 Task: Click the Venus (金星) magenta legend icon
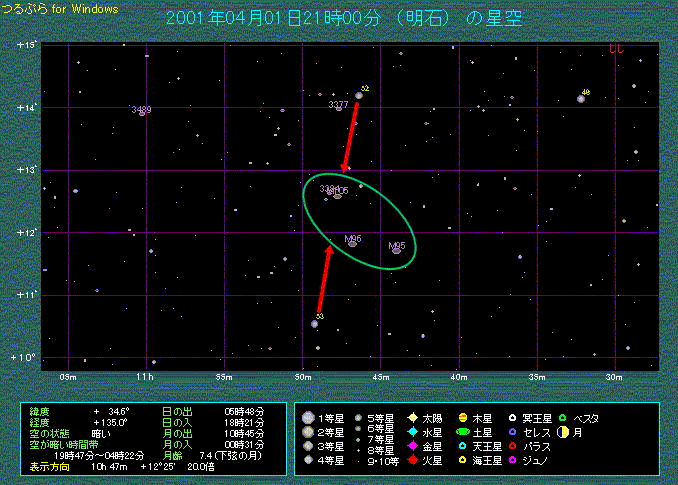point(413,445)
